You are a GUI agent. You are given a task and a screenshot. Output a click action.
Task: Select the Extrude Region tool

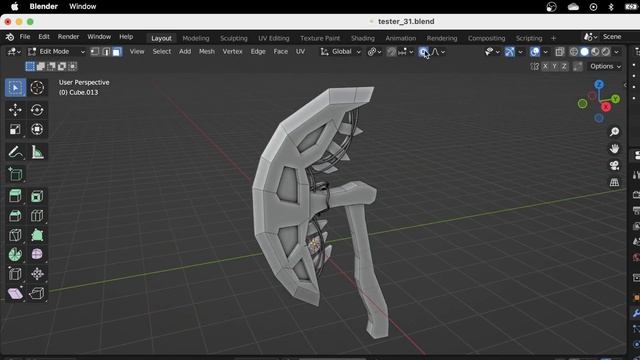(x=16, y=196)
